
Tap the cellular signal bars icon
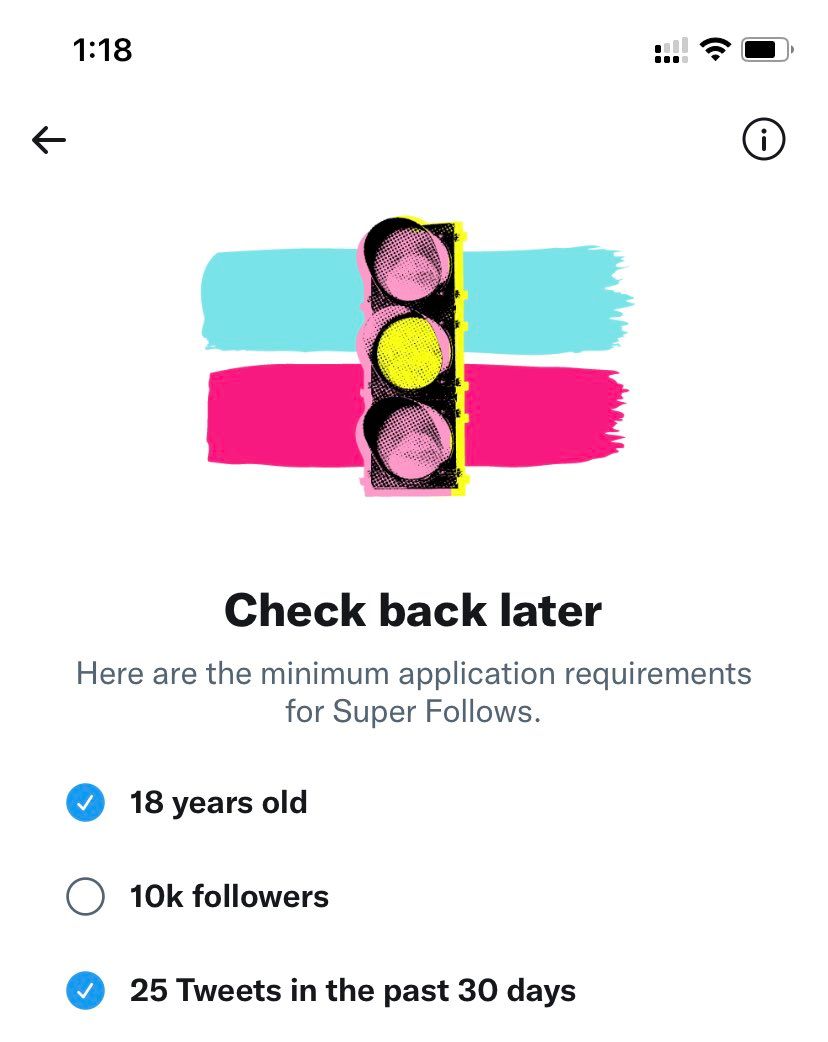click(x=671, y=50)
